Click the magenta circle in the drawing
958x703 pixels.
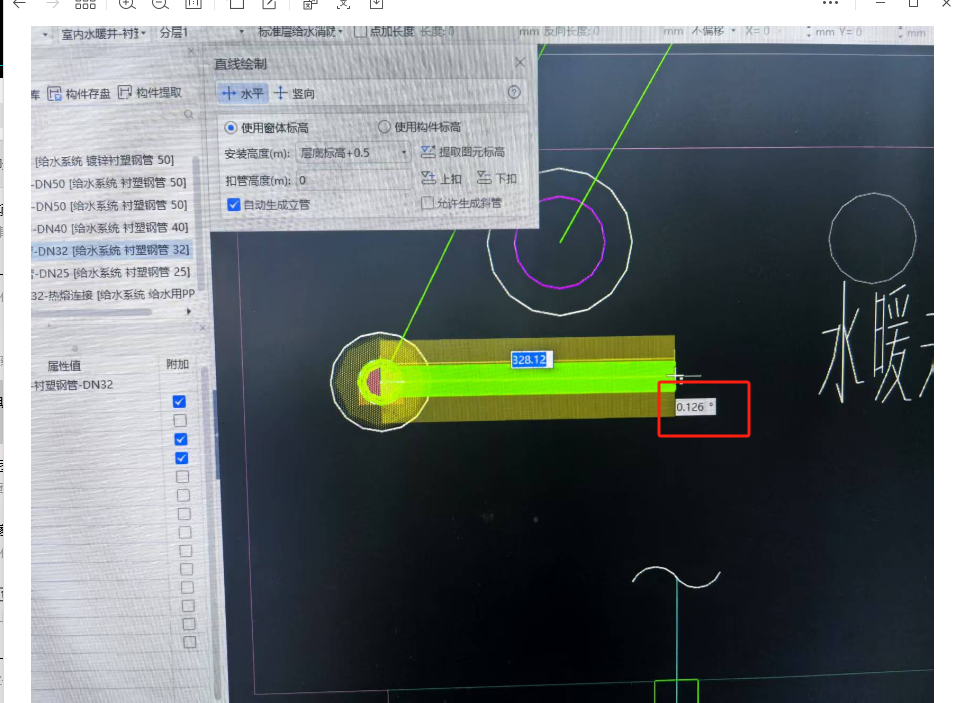tap(560, 242)
